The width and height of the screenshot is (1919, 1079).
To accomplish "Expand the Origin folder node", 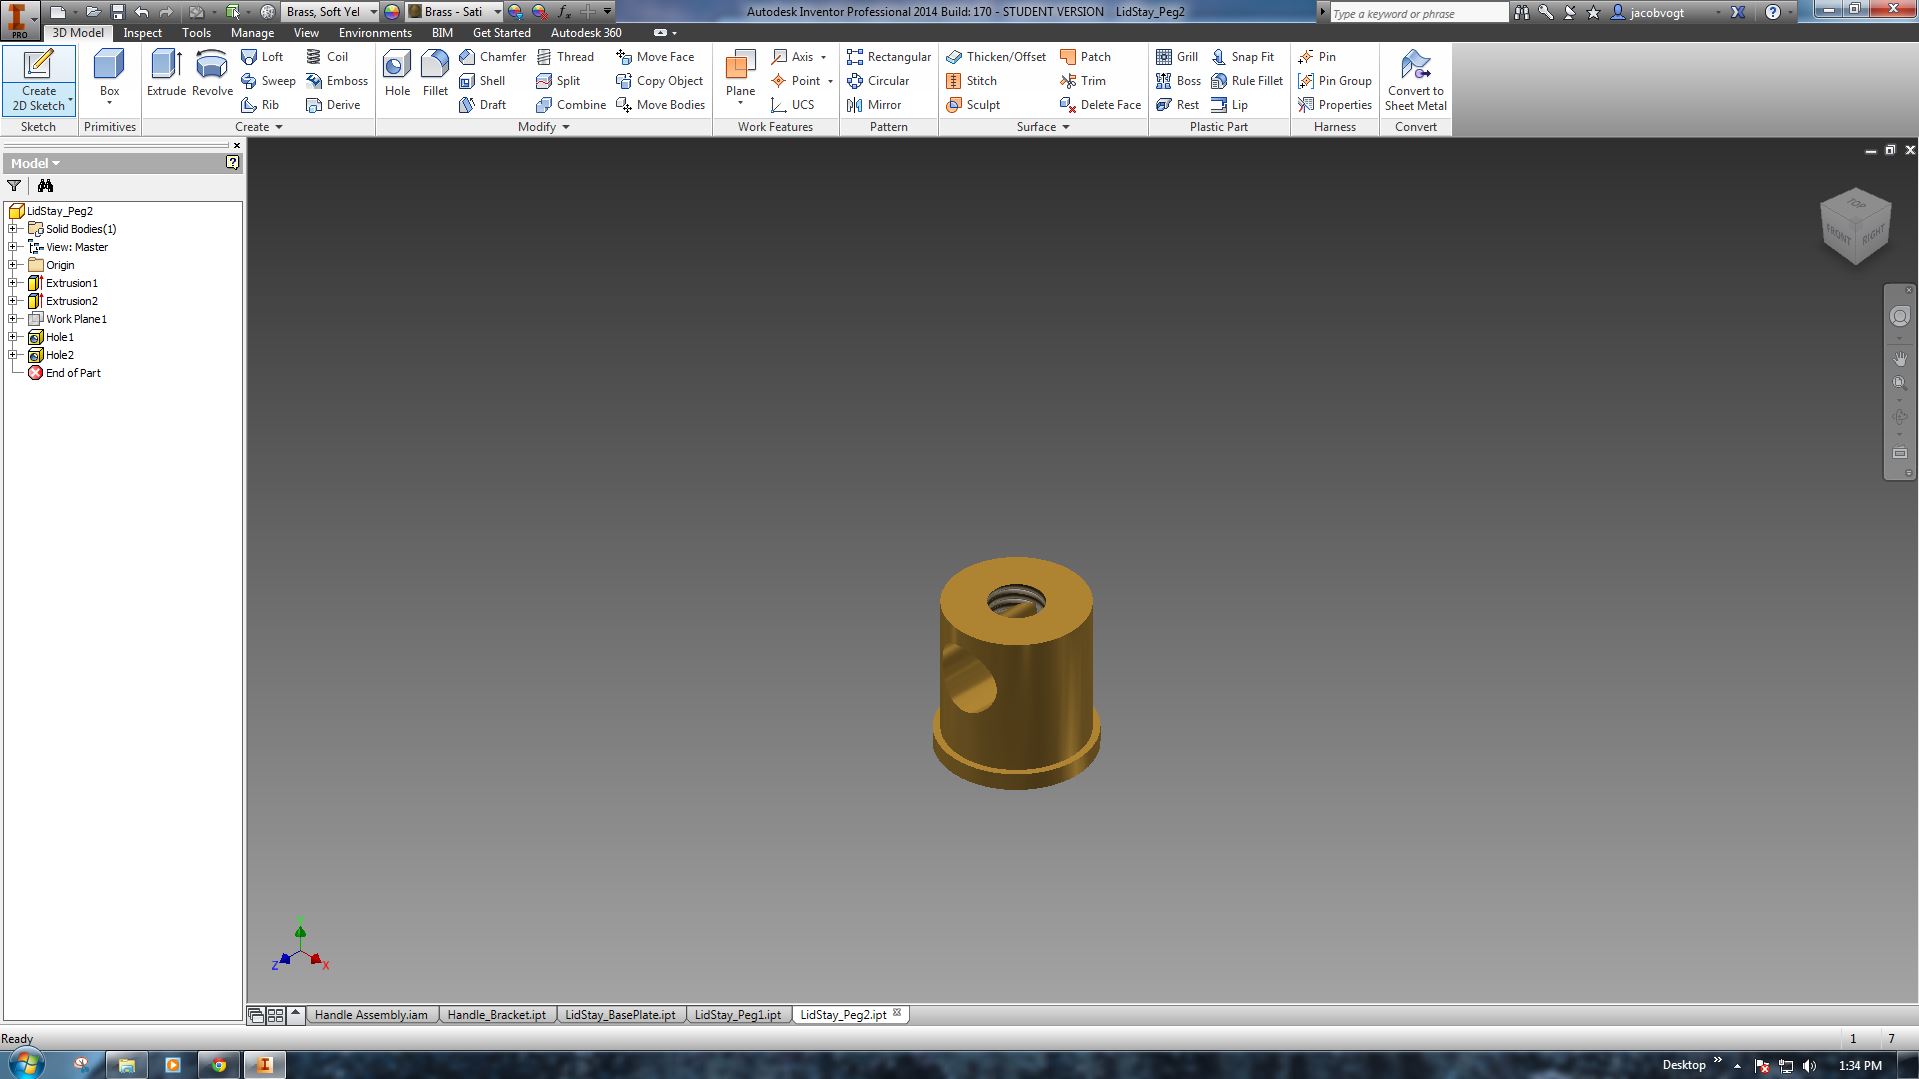I will [x=14, y=265].
